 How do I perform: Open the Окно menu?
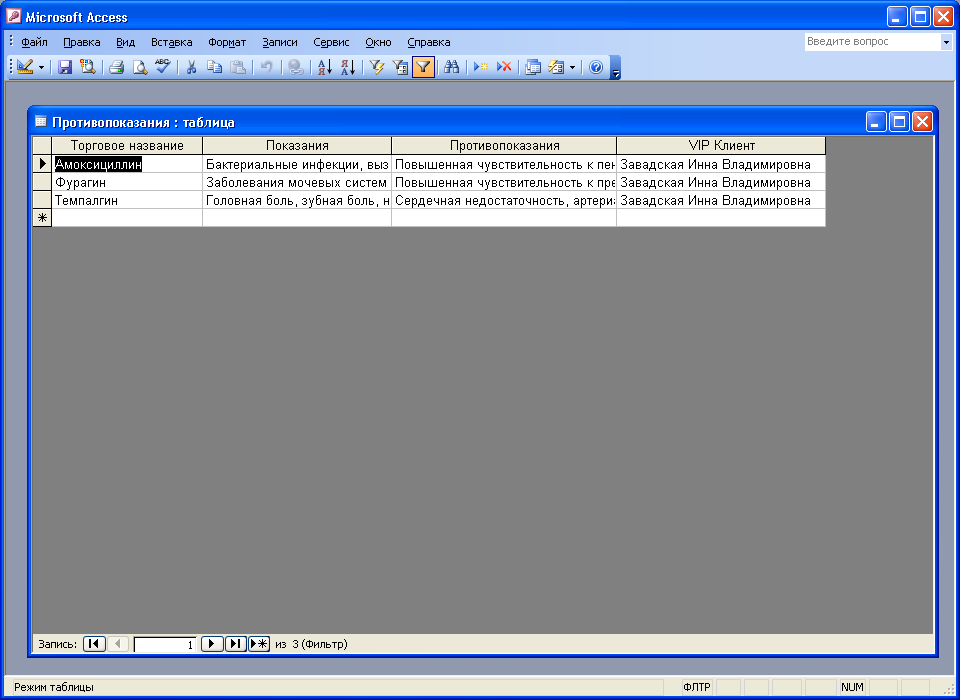click(x=378, y=42)
